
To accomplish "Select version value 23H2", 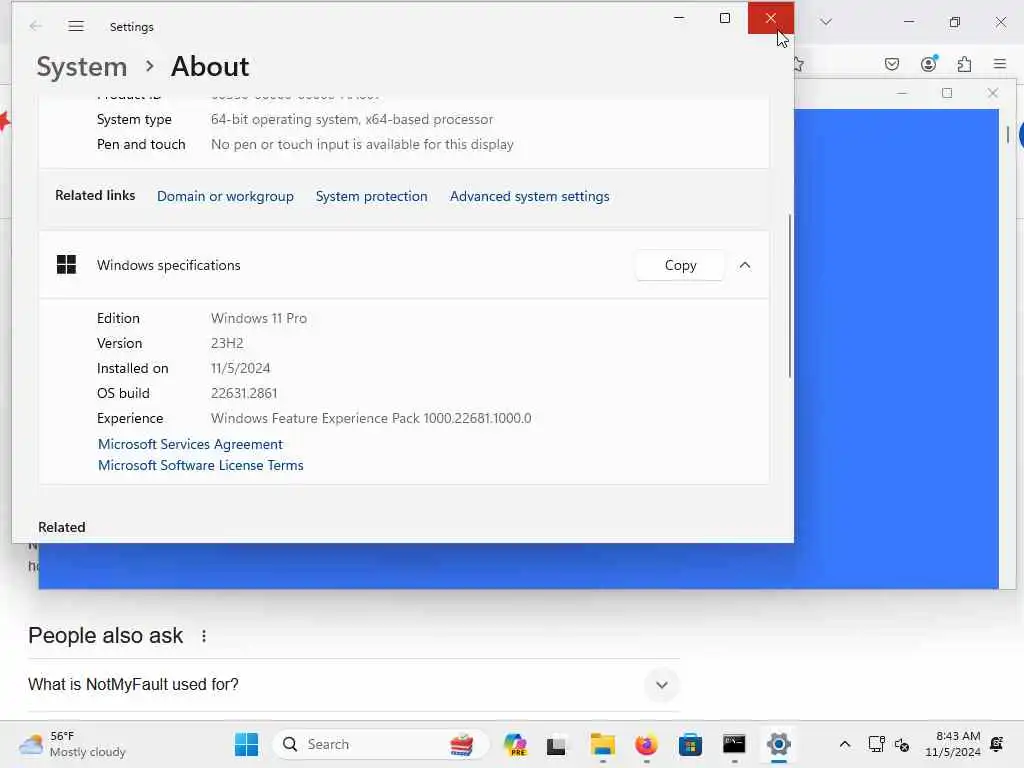I will [227, 343].
